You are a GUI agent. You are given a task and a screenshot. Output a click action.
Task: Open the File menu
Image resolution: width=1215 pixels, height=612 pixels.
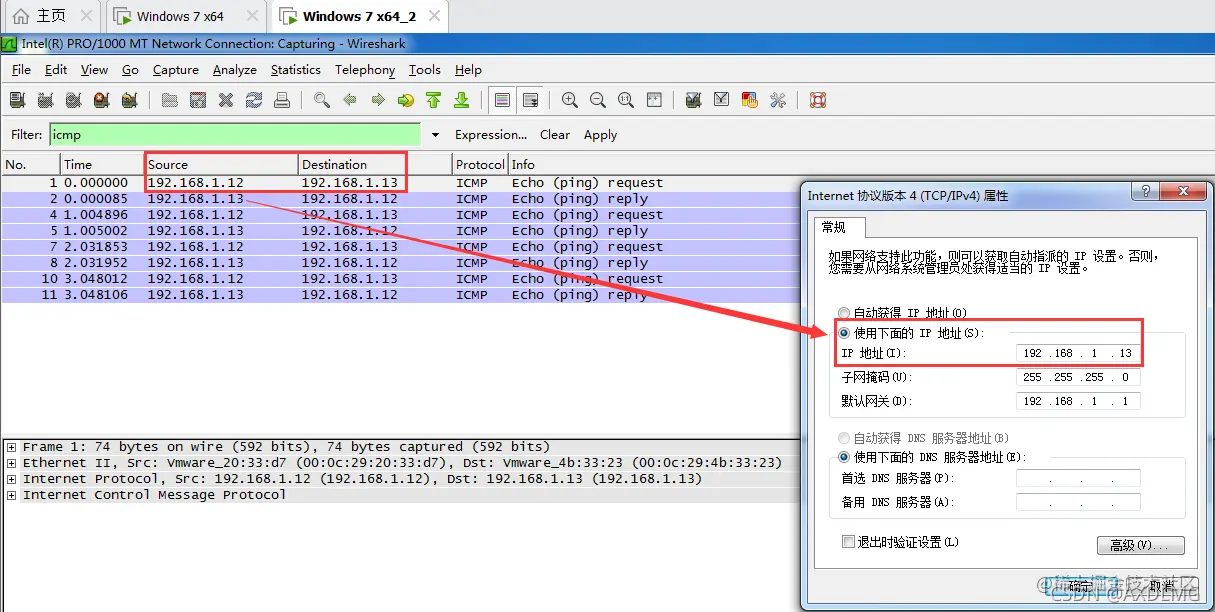pos(21,70)
